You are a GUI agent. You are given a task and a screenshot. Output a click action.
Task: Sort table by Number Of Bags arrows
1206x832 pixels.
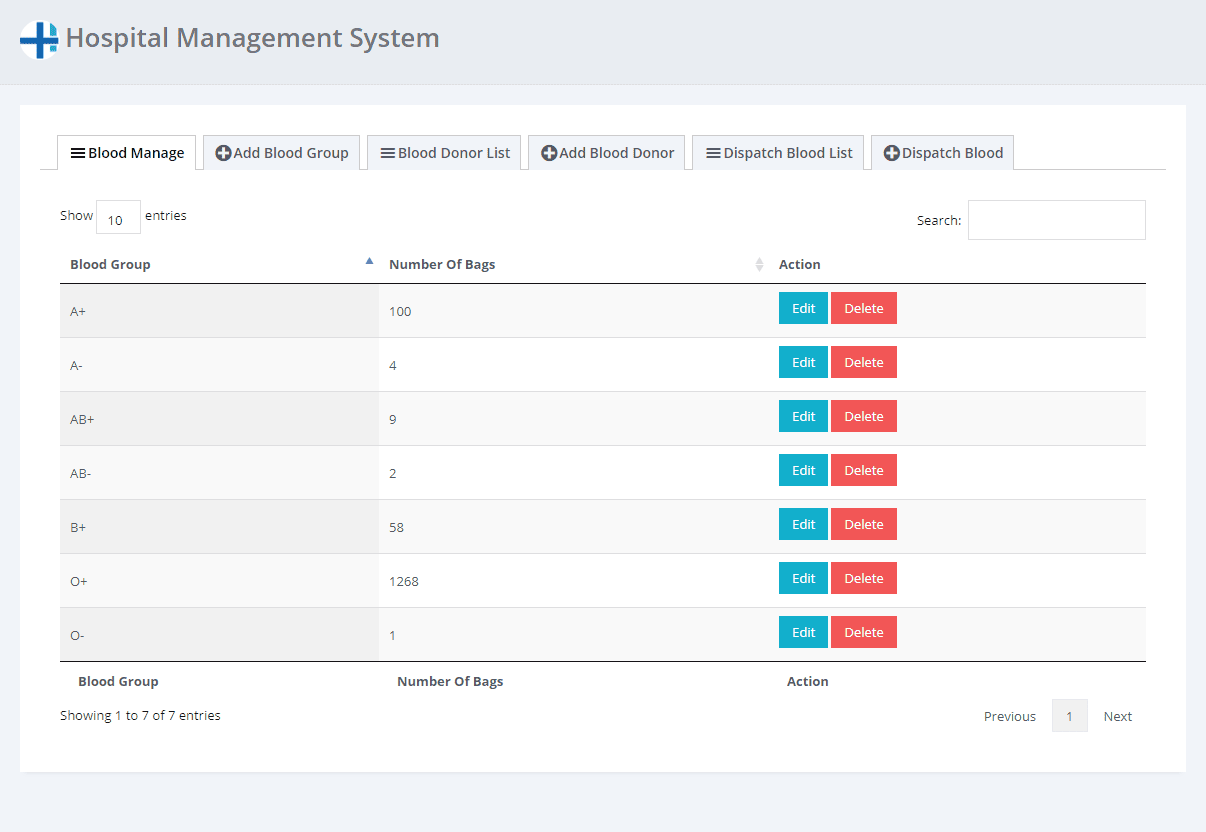tap(759, 265)
